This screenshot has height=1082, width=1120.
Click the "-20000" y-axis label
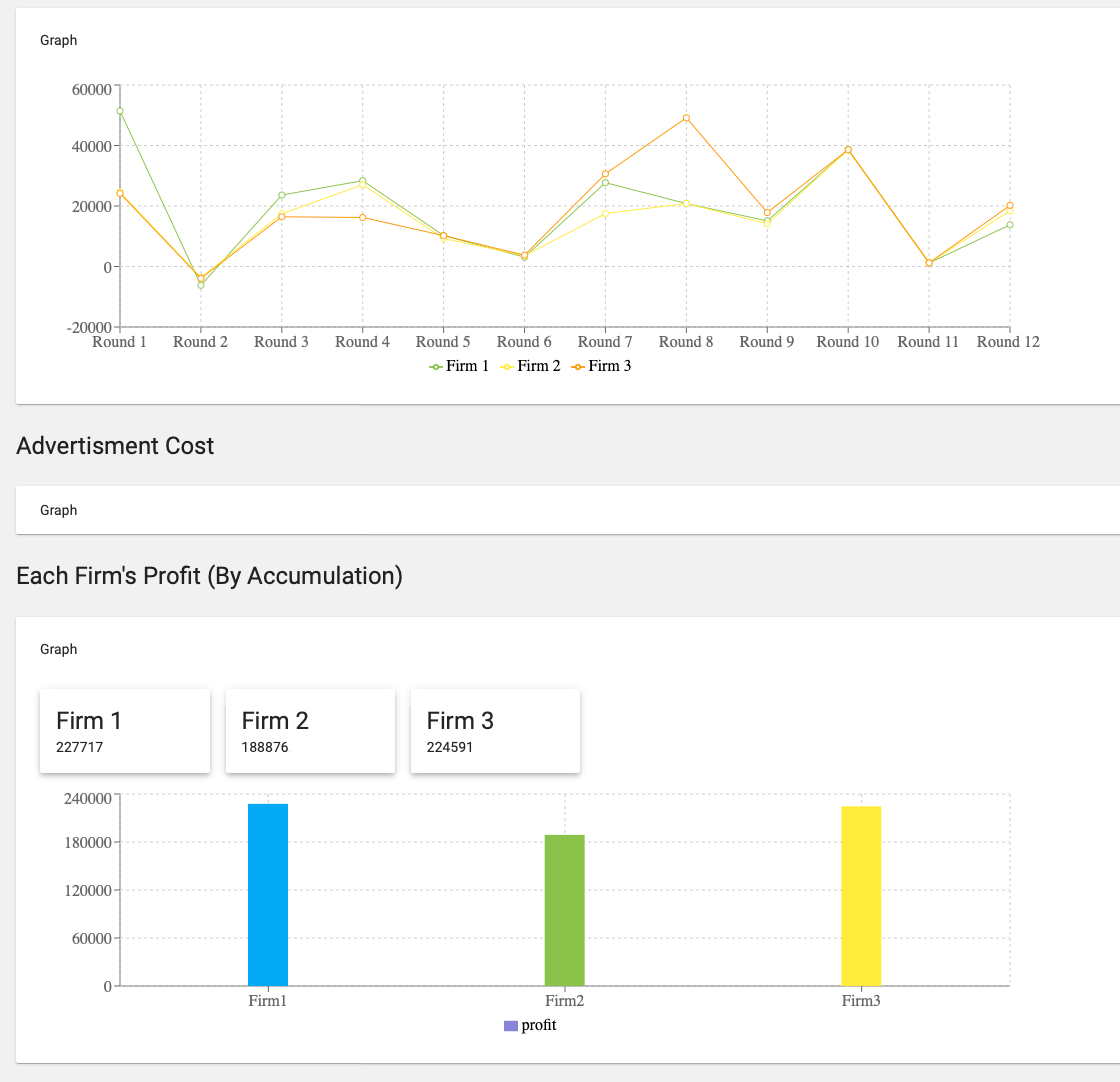pos(89,328)
